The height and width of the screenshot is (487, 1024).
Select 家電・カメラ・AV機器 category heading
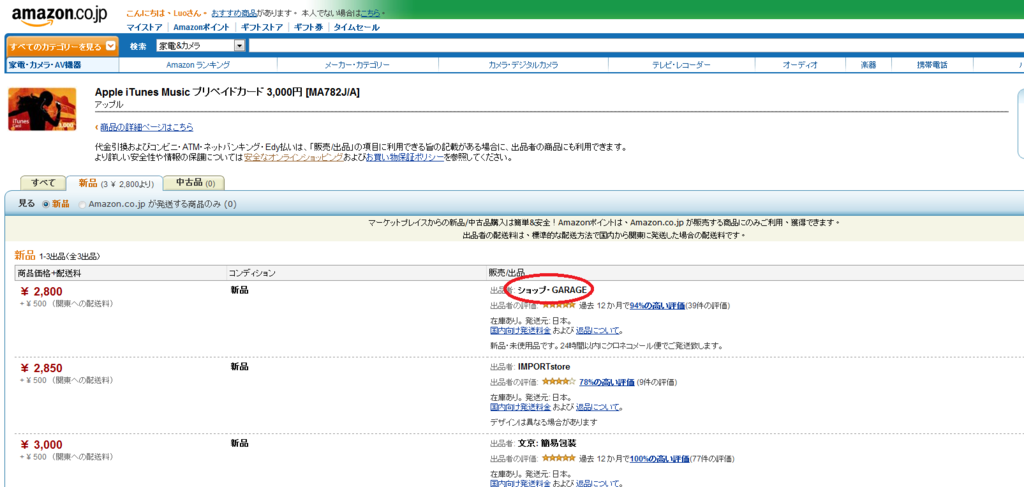click(44, 65)
